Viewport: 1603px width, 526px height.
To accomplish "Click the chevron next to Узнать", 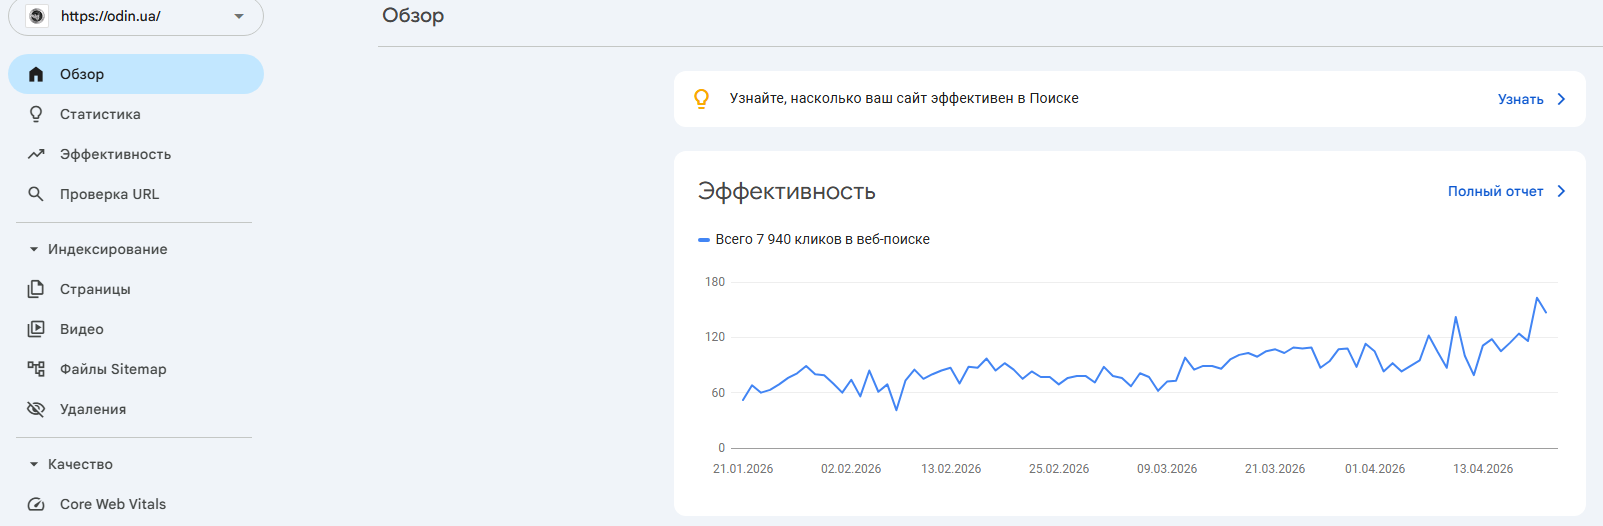I will click(1561, 99).
